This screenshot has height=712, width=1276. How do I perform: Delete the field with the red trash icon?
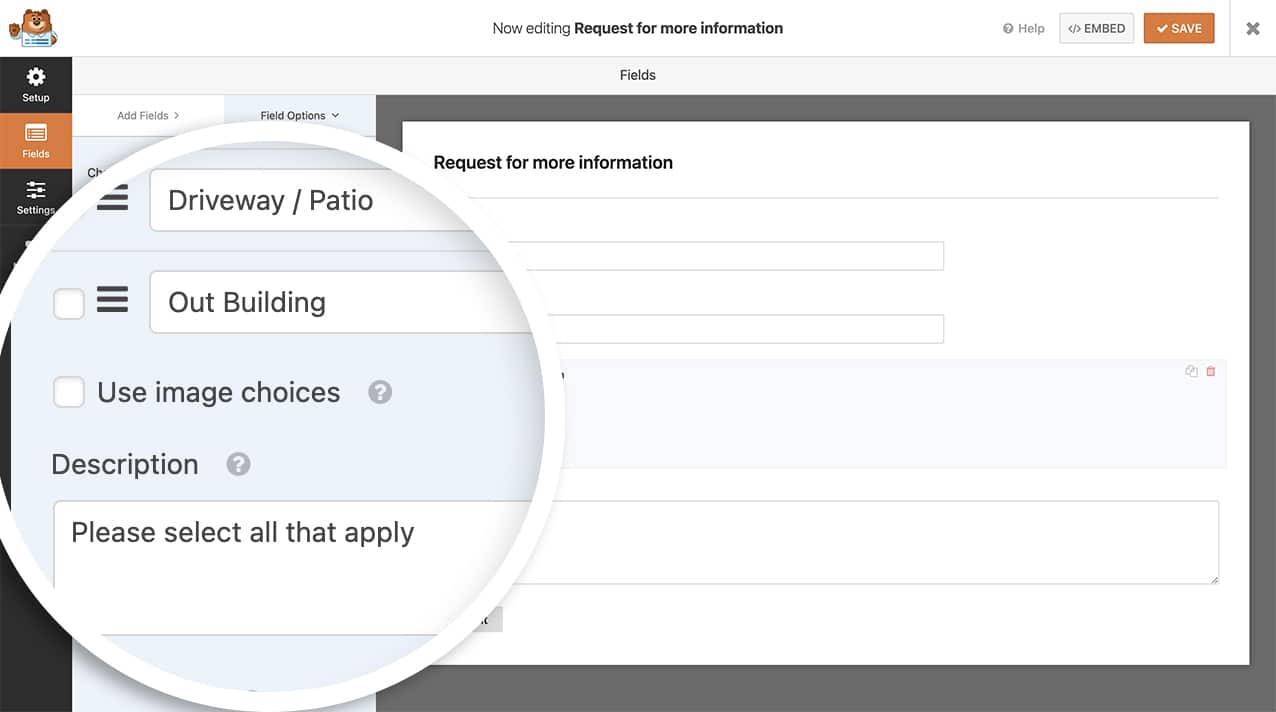tap(1211, 371)
